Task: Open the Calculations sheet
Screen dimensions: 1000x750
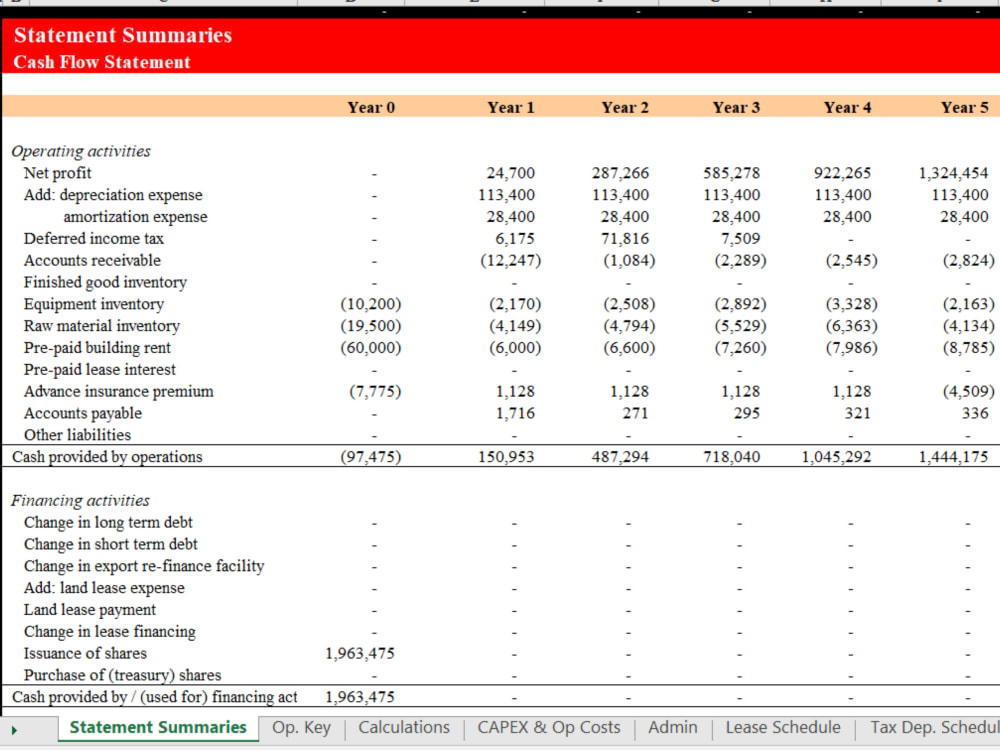Action: click(x=404, y=727)
